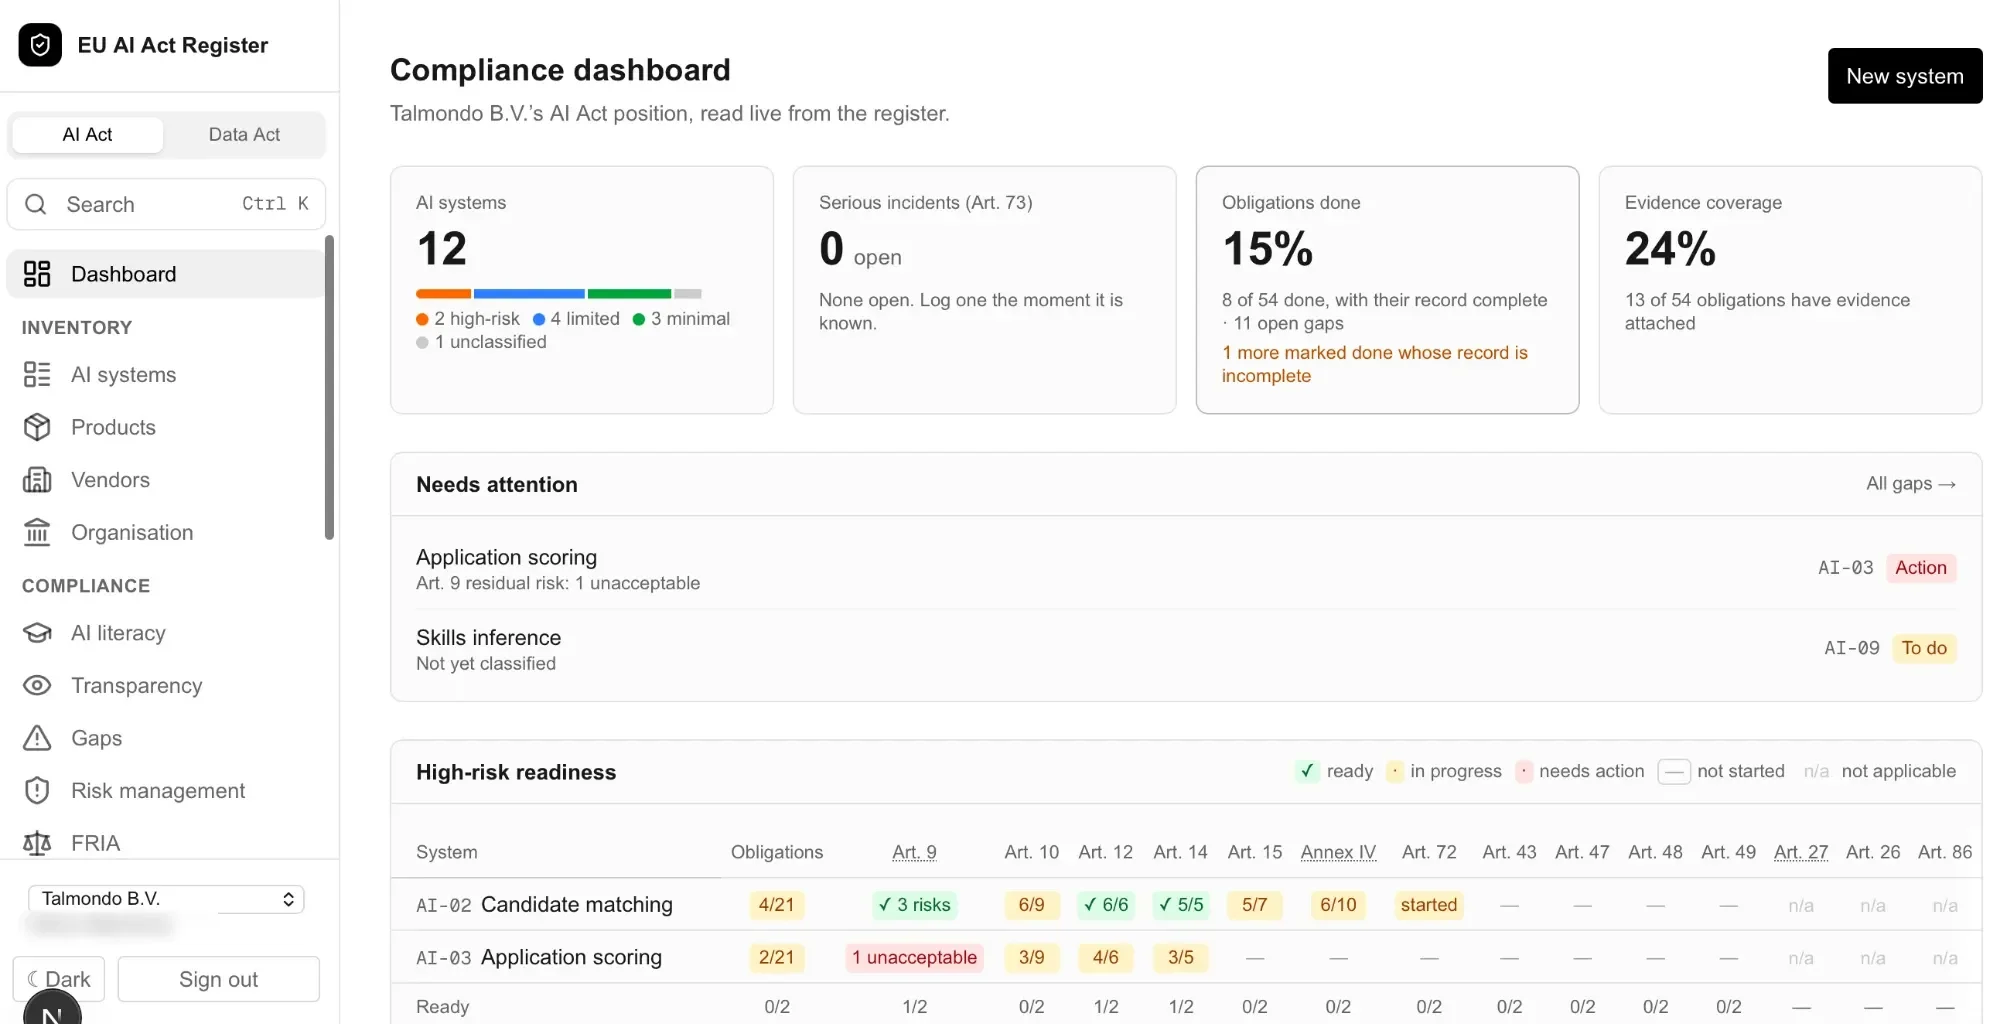Viewport: 2000px width, 1024px height.
Task: Click the AI systems risk distribution bar
Action: (x=558, y=294)
